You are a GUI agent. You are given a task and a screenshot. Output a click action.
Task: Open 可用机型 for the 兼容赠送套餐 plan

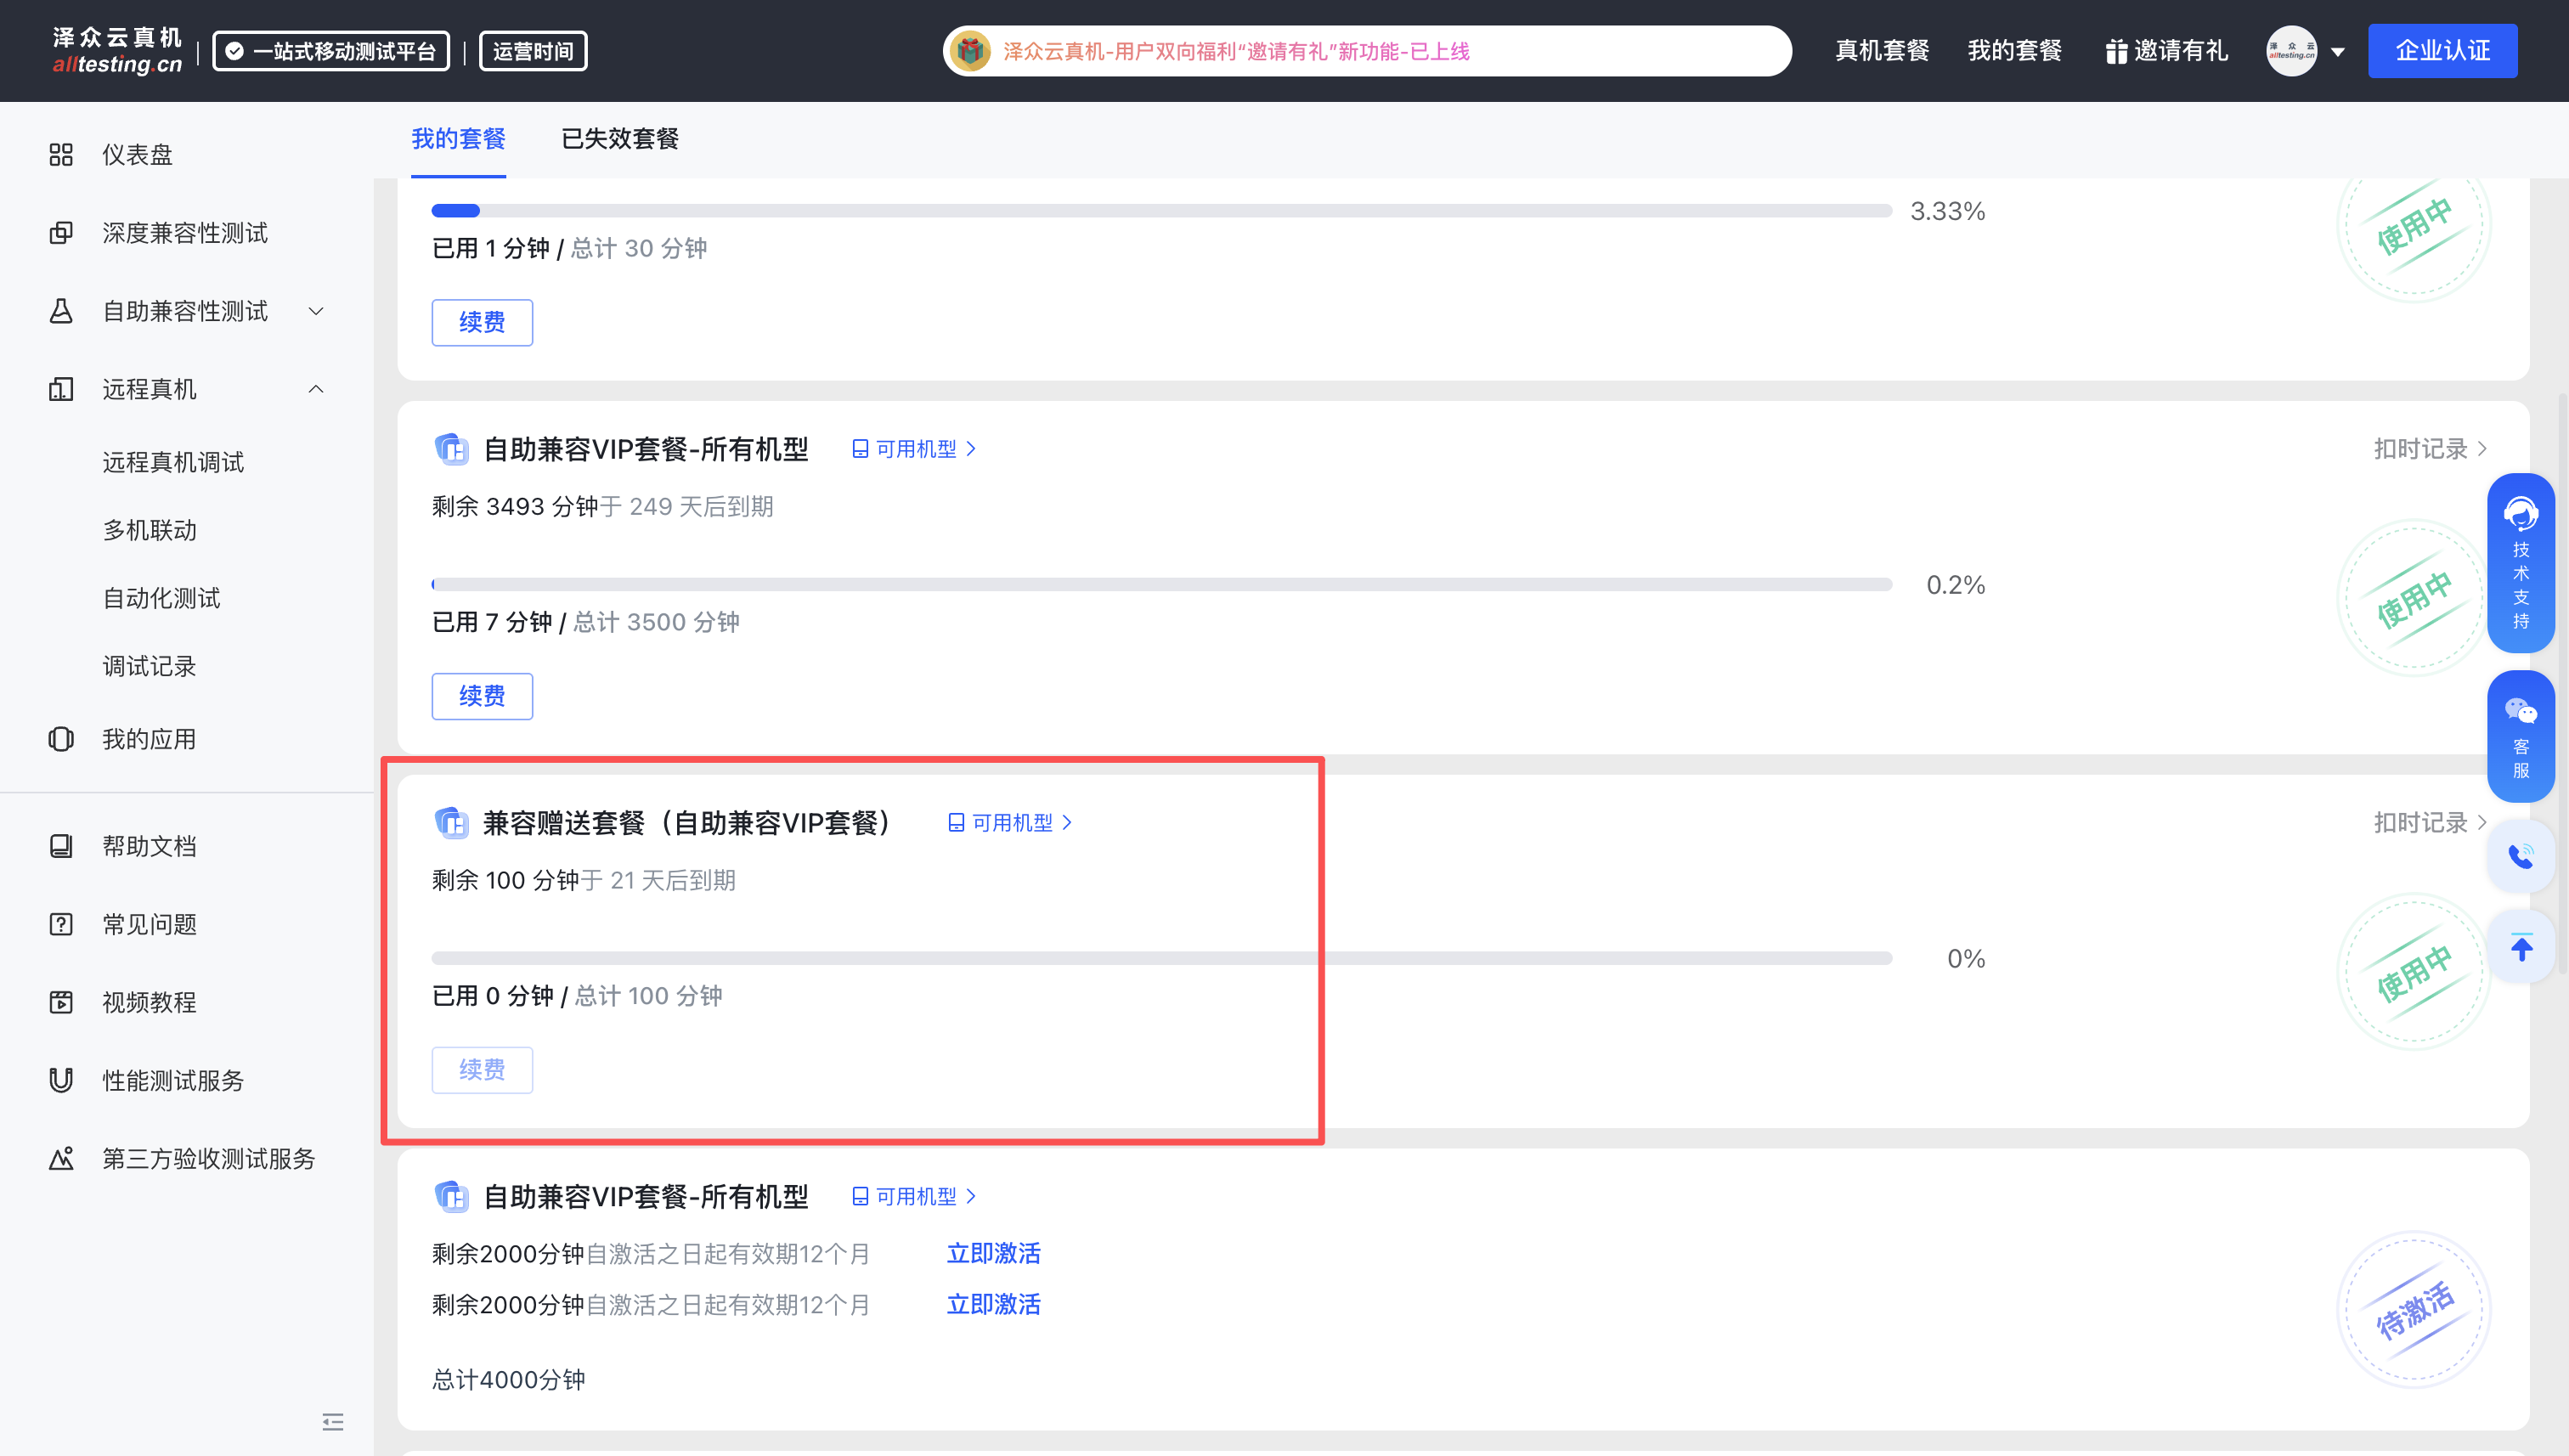pyautogui.click(x=1010, y=822)
